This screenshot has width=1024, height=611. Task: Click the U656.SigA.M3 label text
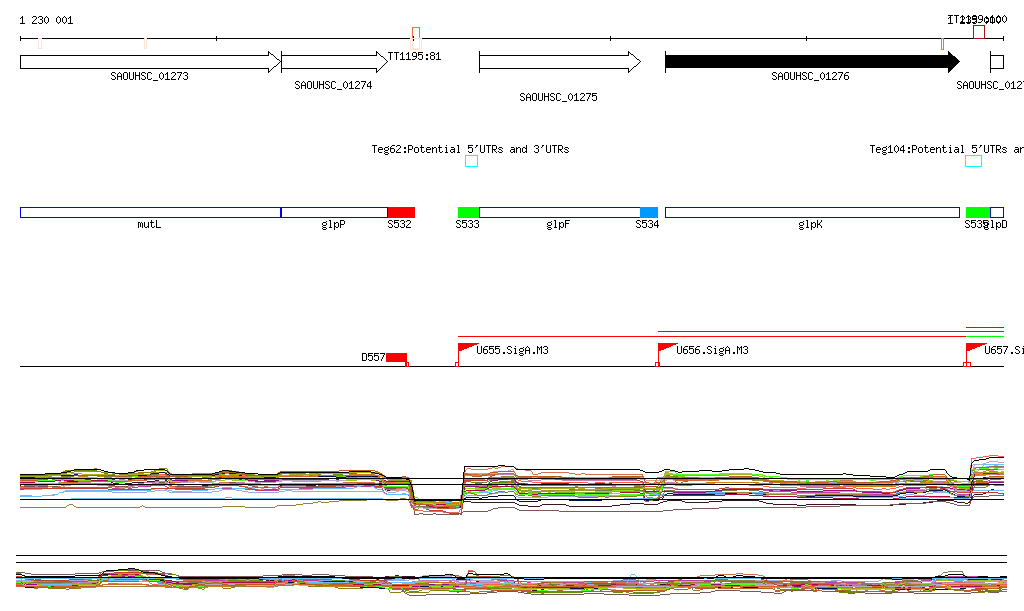click(712, 351)
